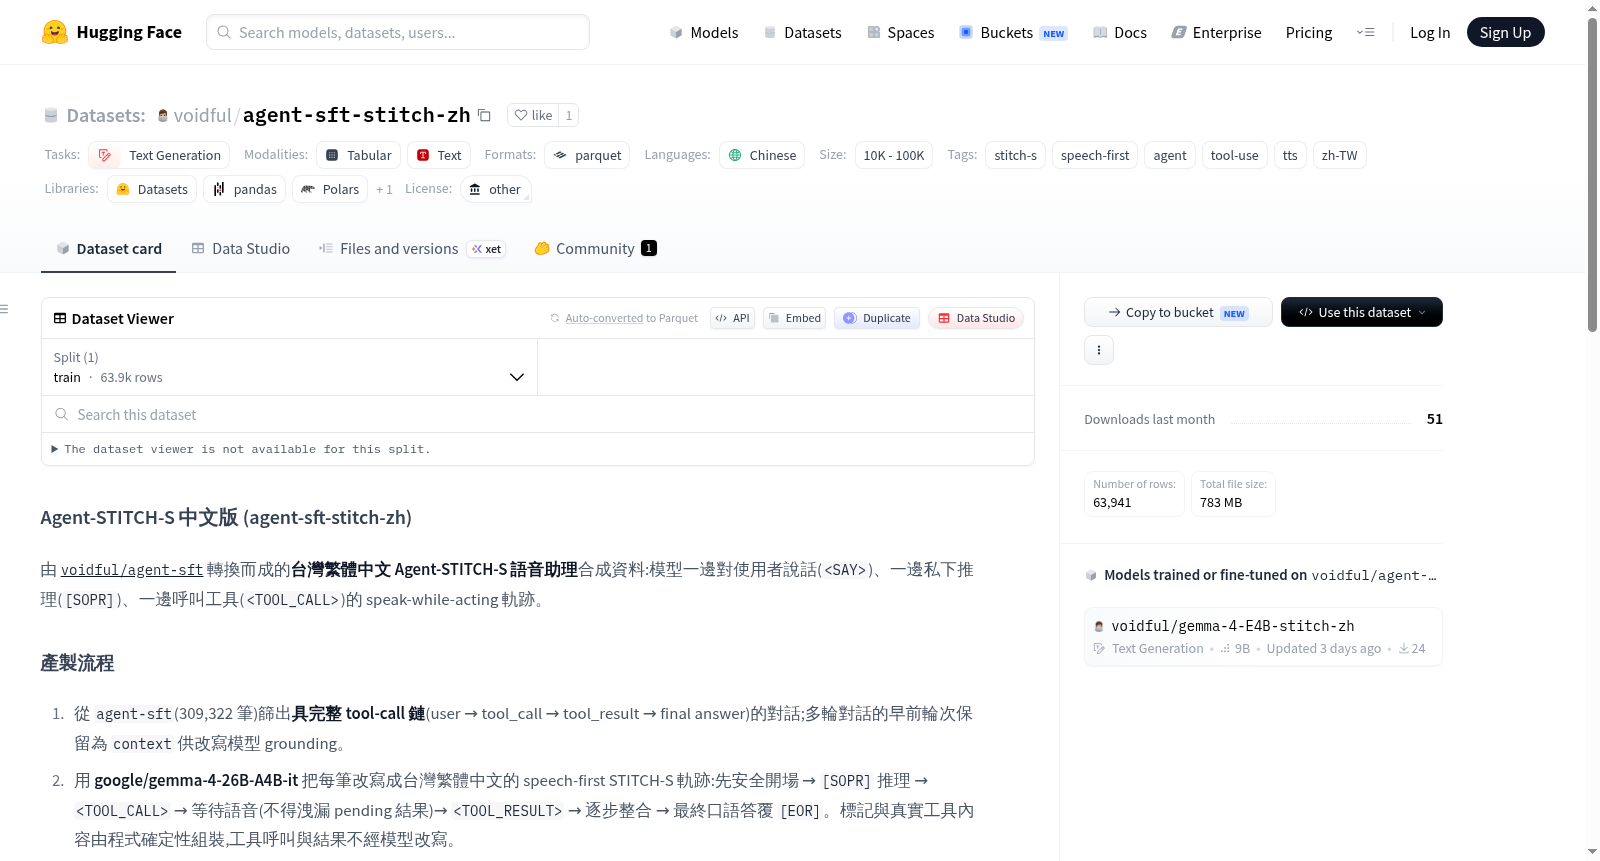Click the Text Generation task tag
Image resolution: width=1600 pixels, height=861 pixels.
tap(159, 155)
